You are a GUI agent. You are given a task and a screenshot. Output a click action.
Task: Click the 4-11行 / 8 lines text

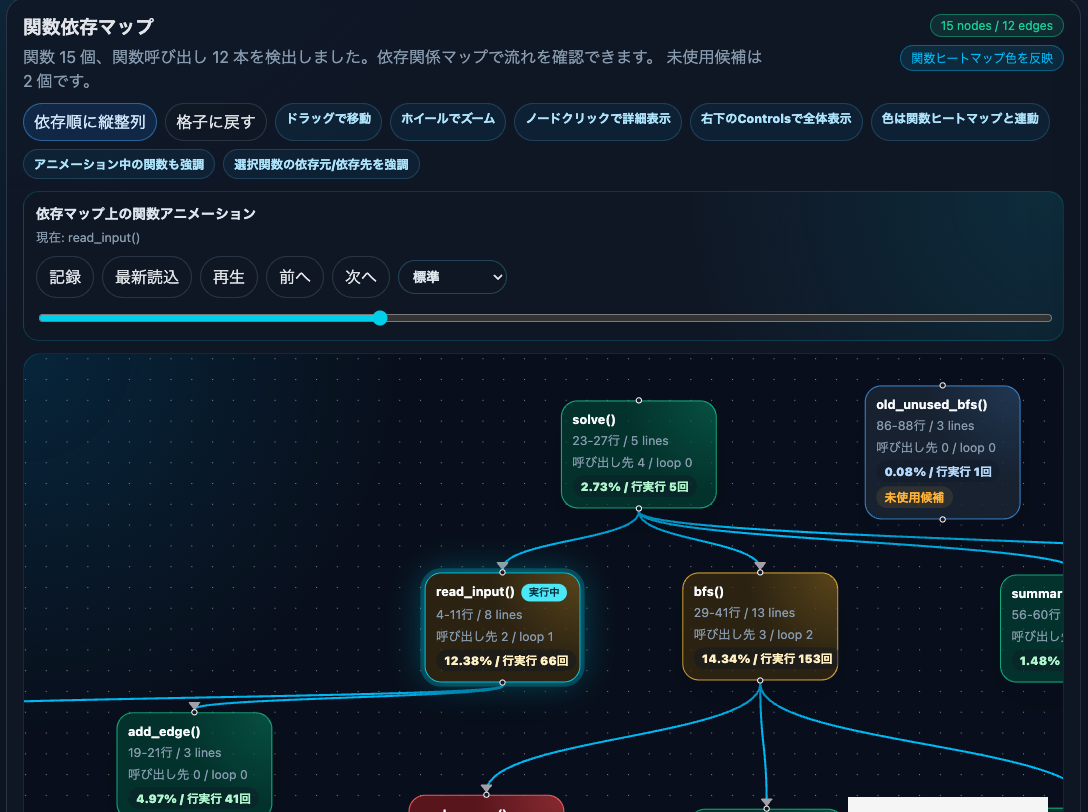479,615
